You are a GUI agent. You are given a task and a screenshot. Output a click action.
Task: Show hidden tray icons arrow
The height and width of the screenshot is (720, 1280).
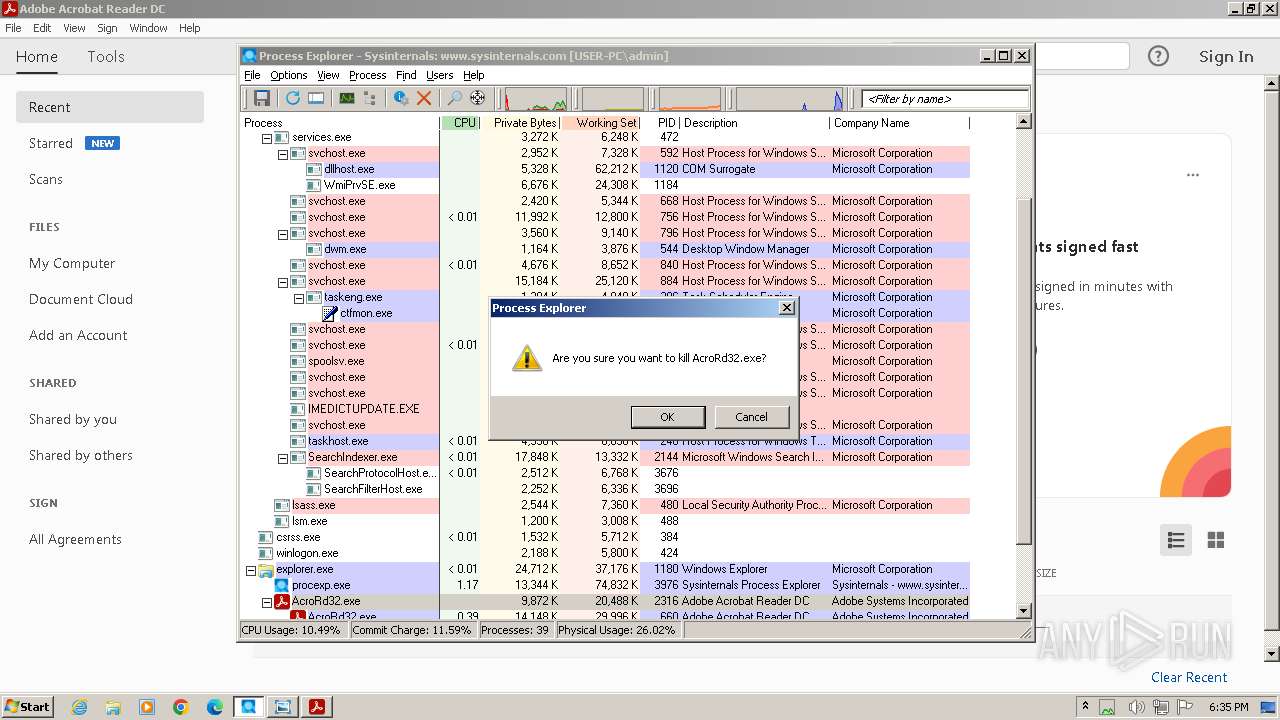[x=1085, y=707]
